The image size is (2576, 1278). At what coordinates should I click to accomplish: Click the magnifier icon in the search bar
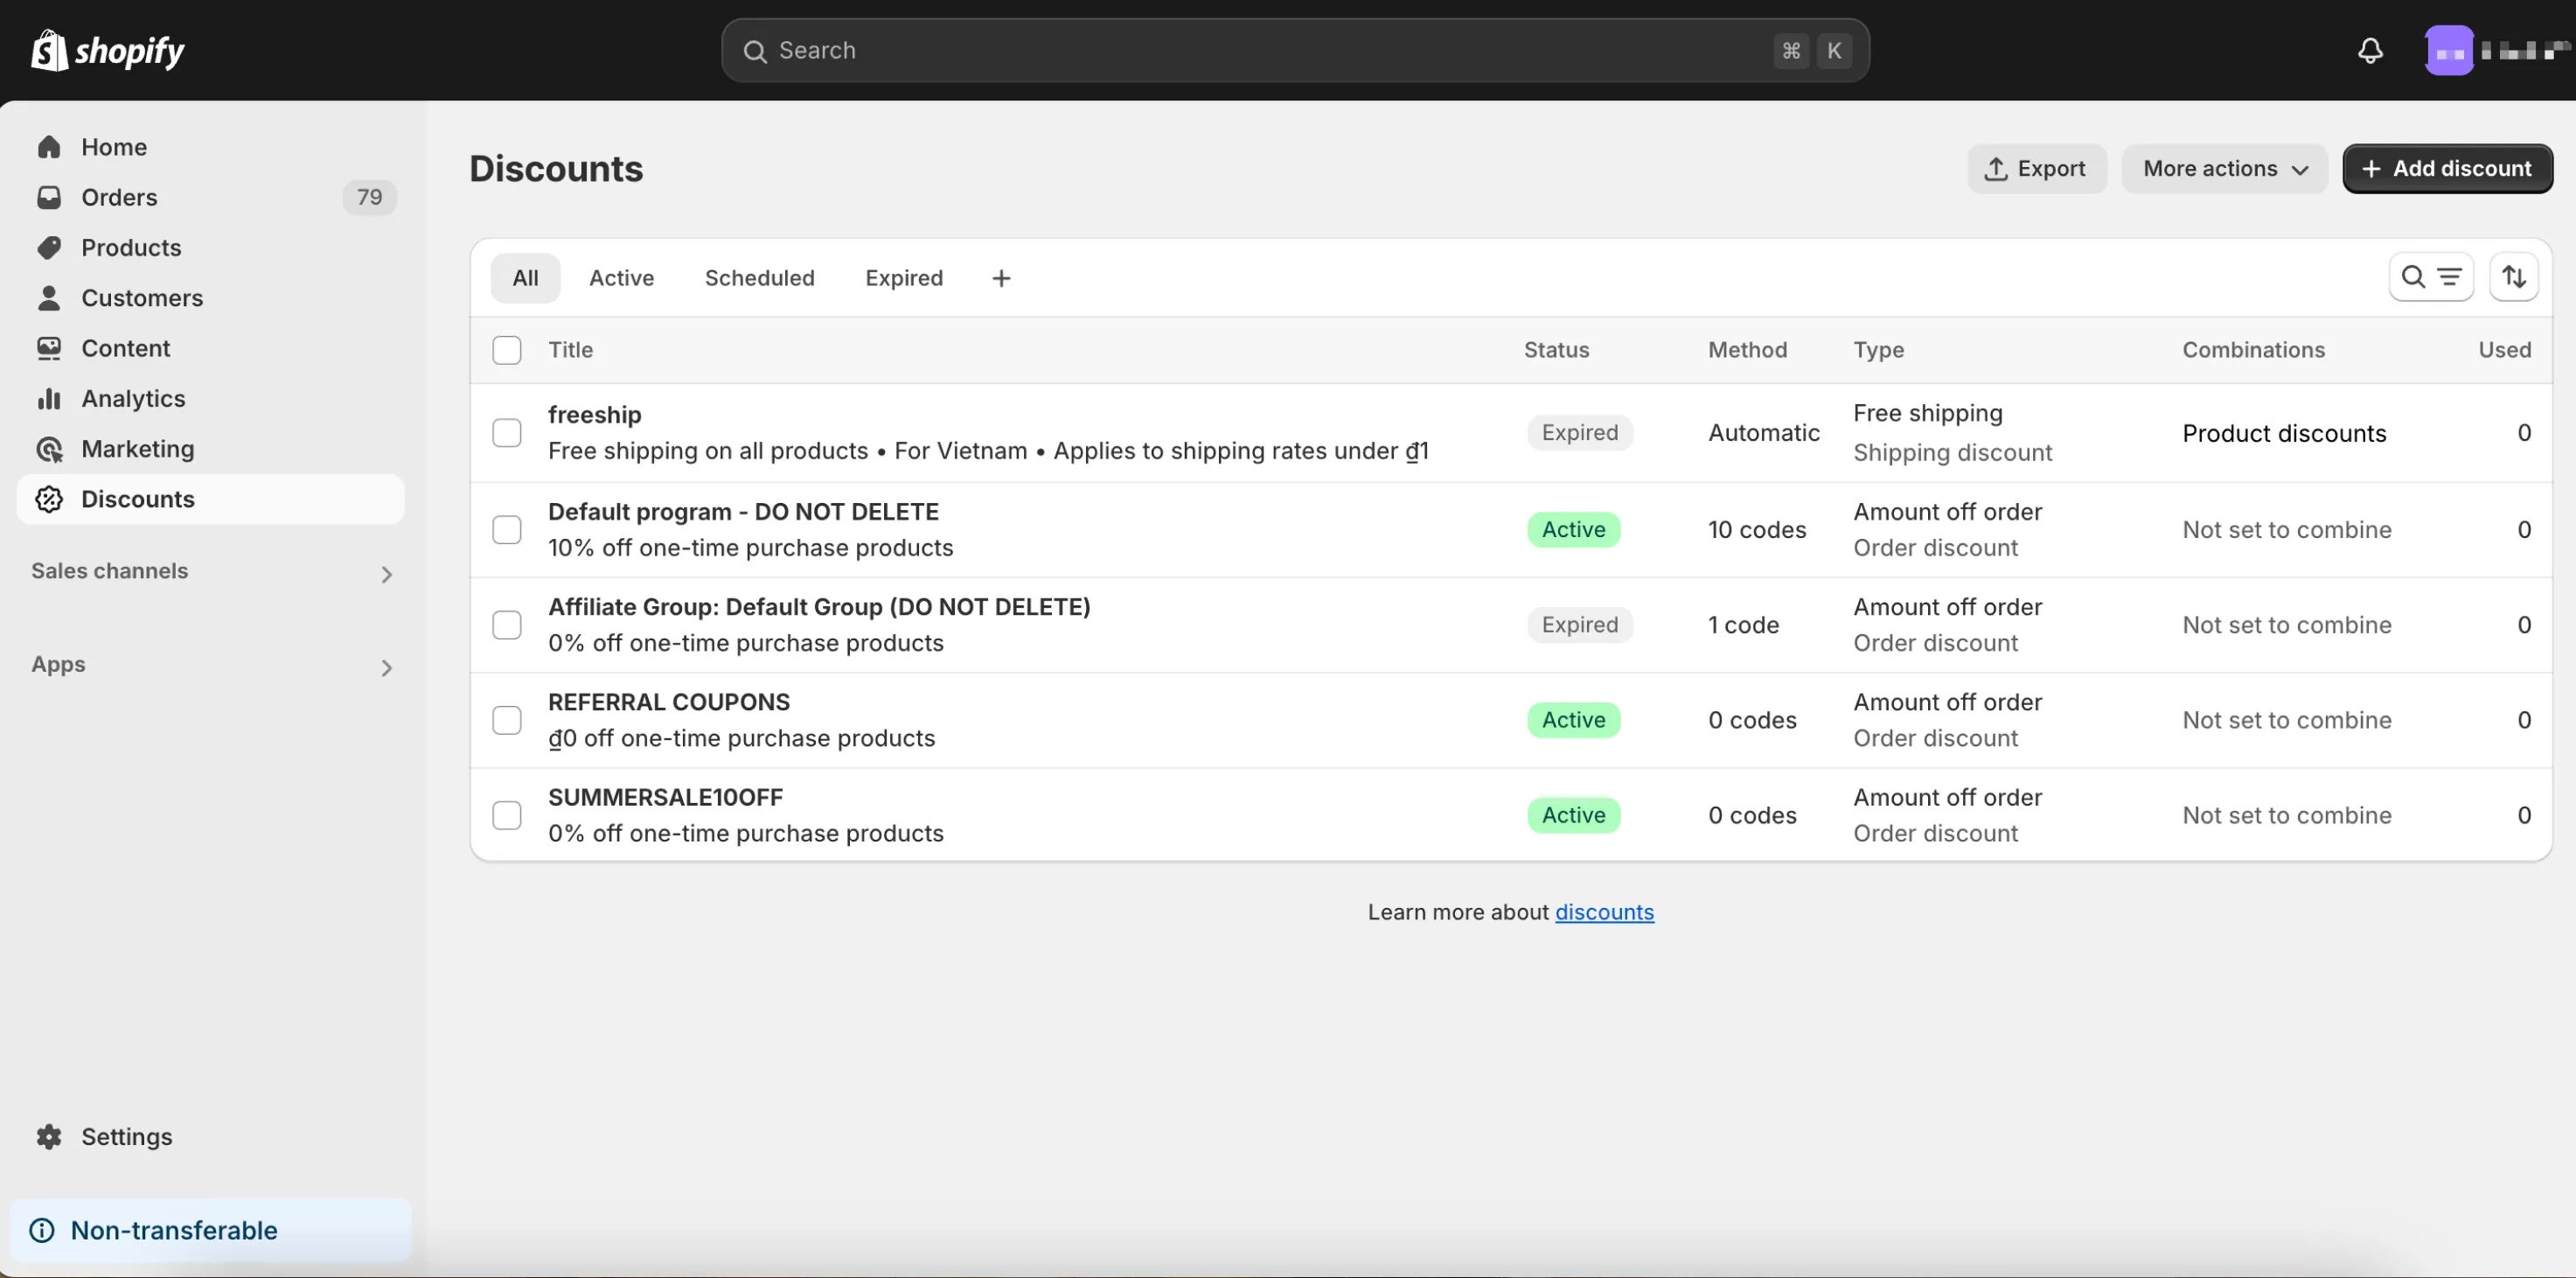point(755,51)
